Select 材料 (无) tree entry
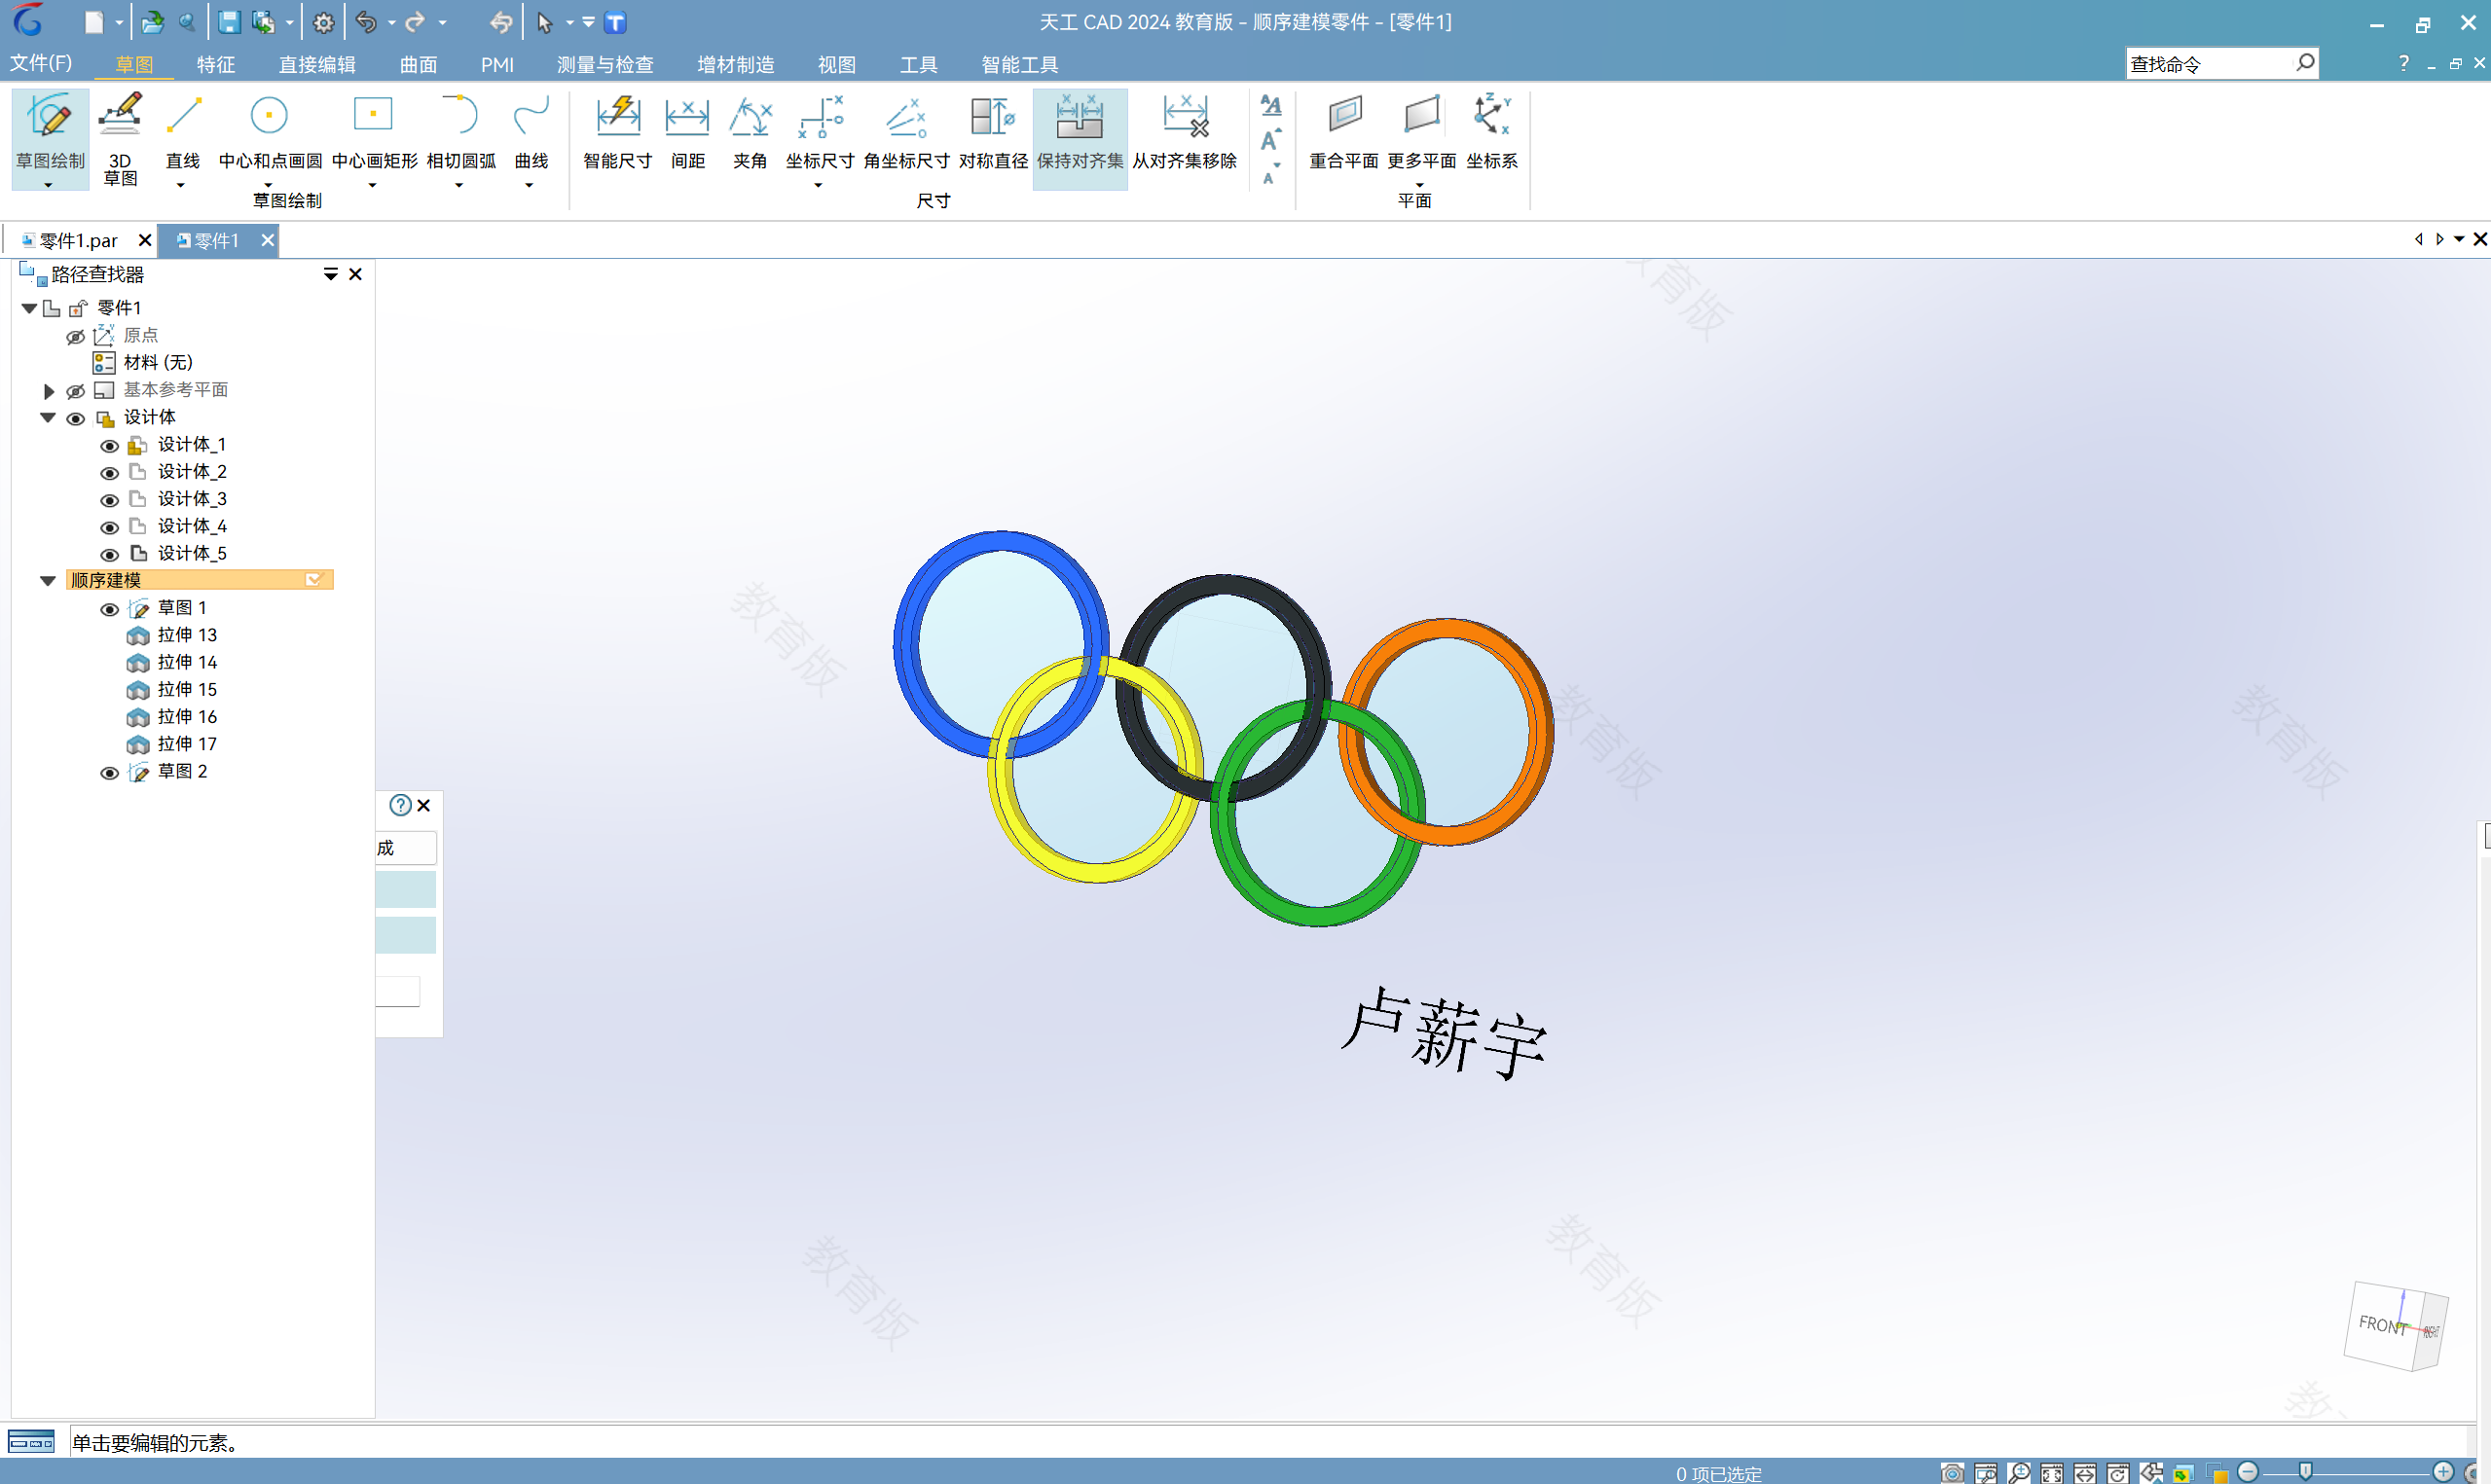2491x1484 pixels. click(158, 363)
